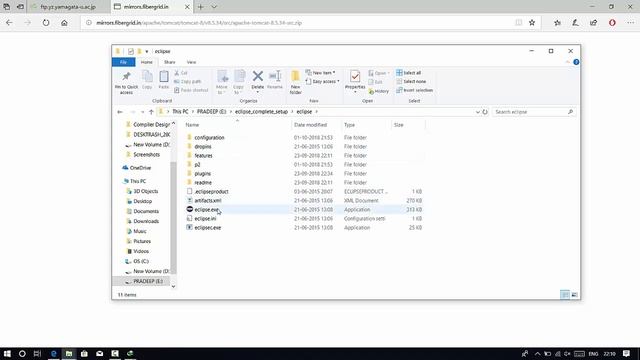Expand recent locations arrow in Explorer

click(x=142, y=112)
